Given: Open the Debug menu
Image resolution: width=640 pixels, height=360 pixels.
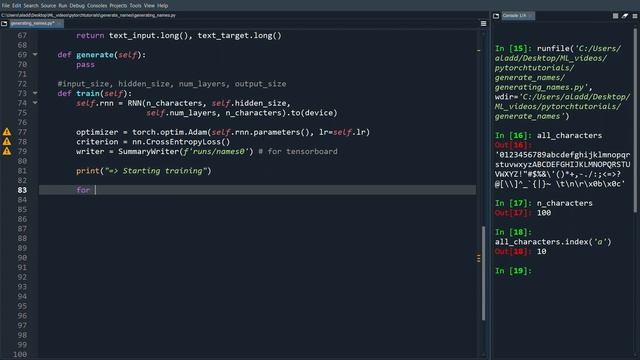Looking at the screenshot, I should point(77,6).
